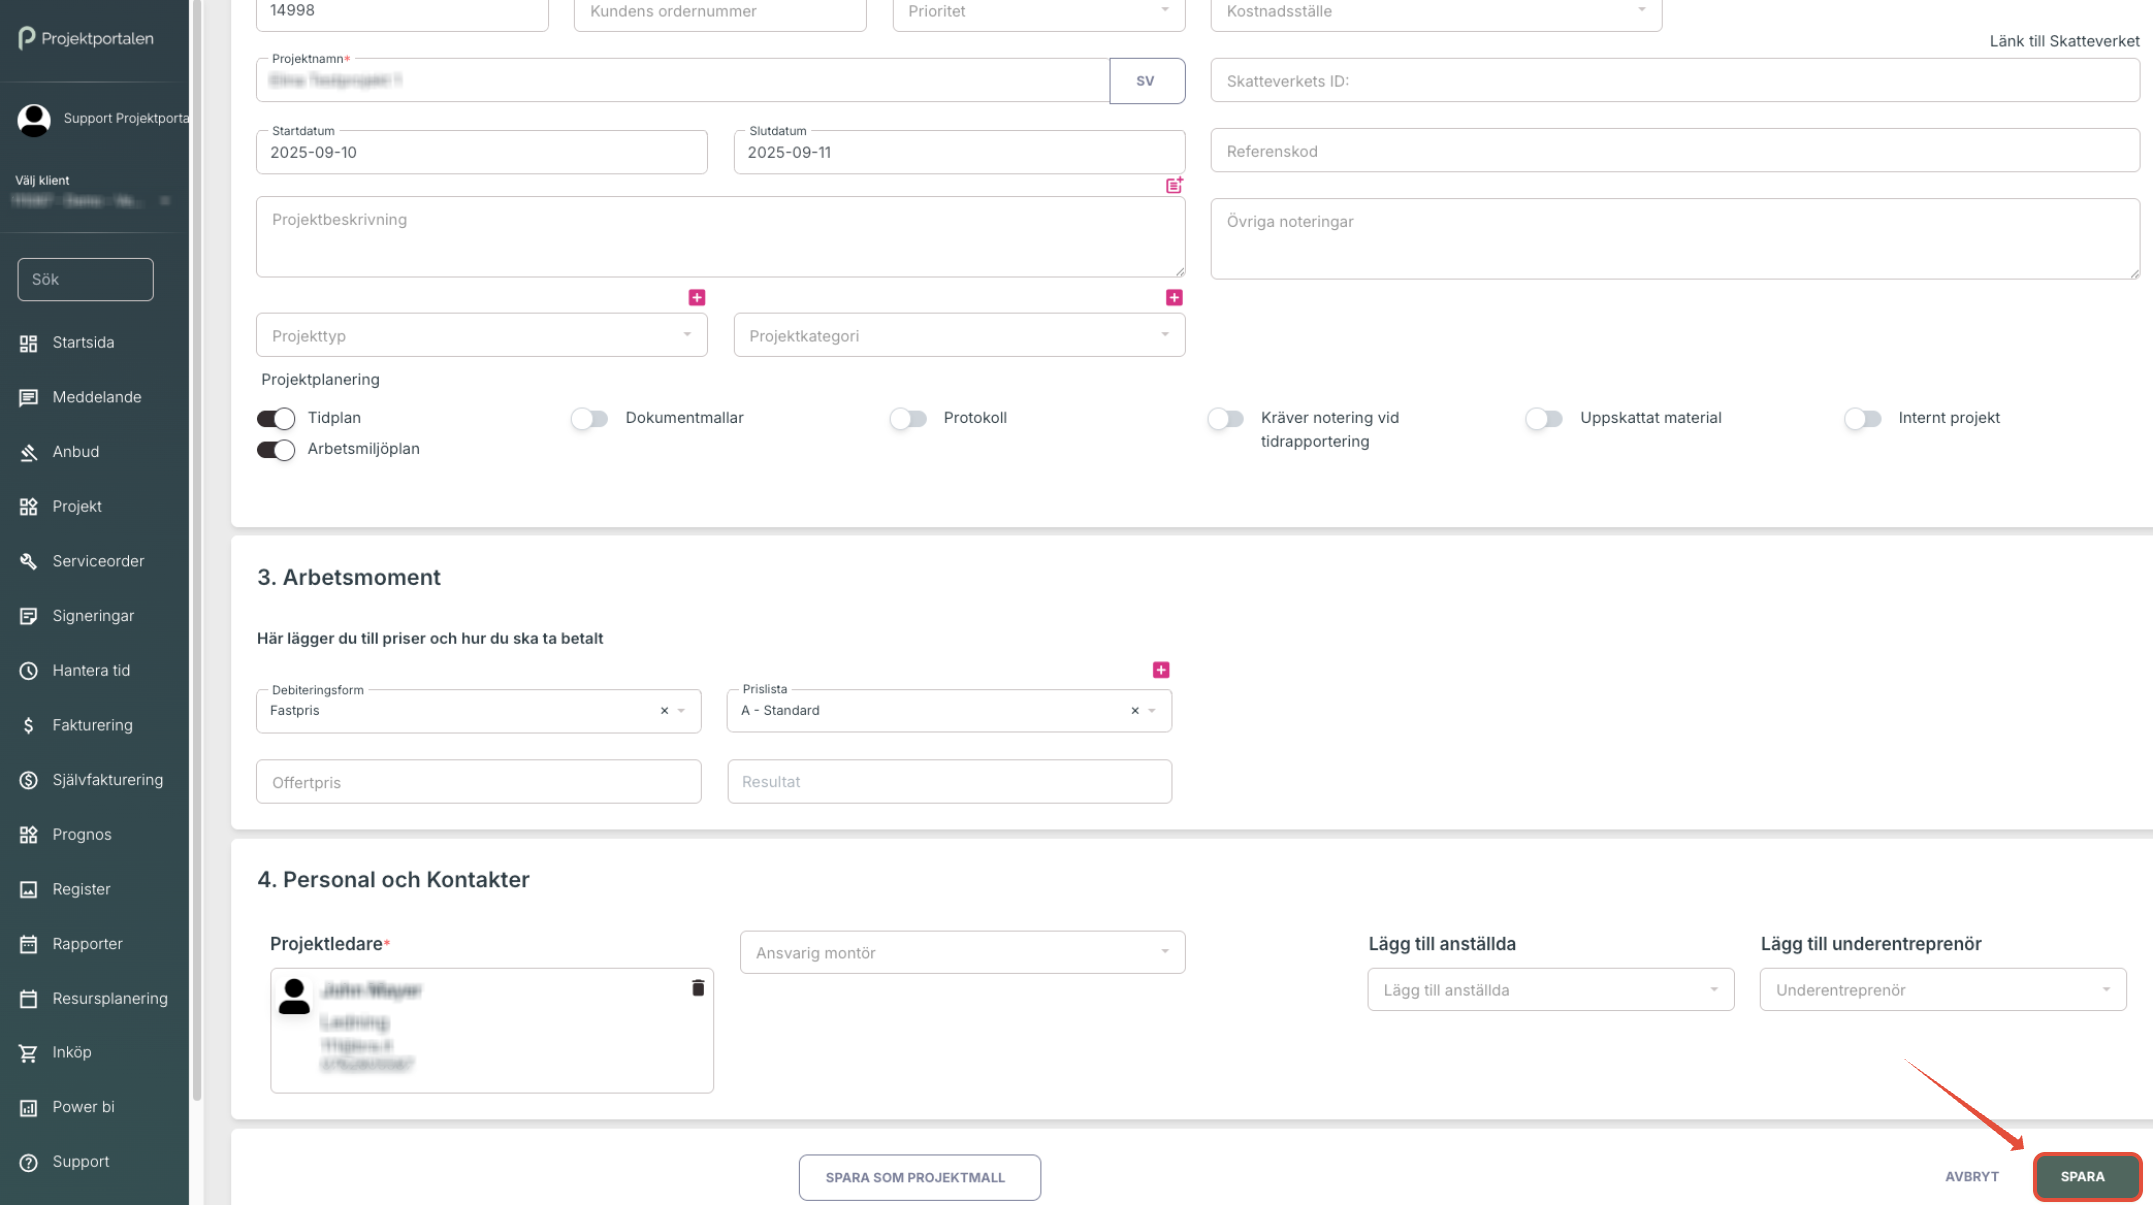Expand Ansvarig montör dropdown
Viewport: 2153px width, 1205px height.
tap(962, 953)
